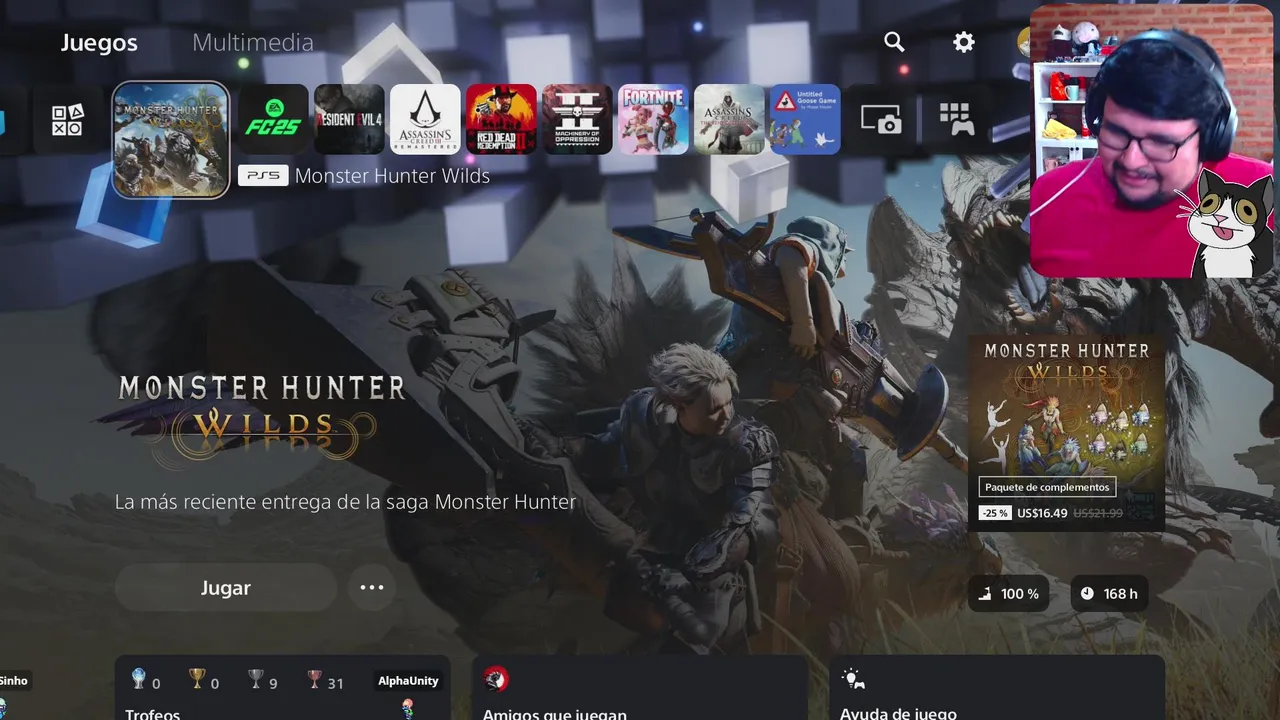Open the game library grid icon

pyautogui.click(x=957, y=120)
